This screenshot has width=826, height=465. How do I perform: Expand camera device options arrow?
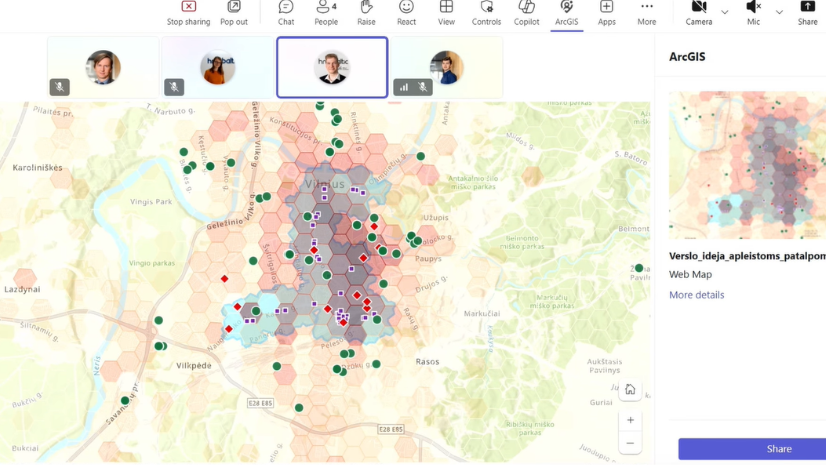[x=725, y=12]
